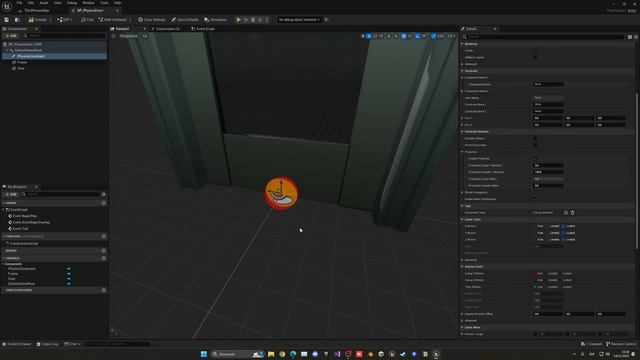The width and height of the screenshot is (640, 360).
Task: Click Details property matrix grid icon
Action: tap(630, 37)
